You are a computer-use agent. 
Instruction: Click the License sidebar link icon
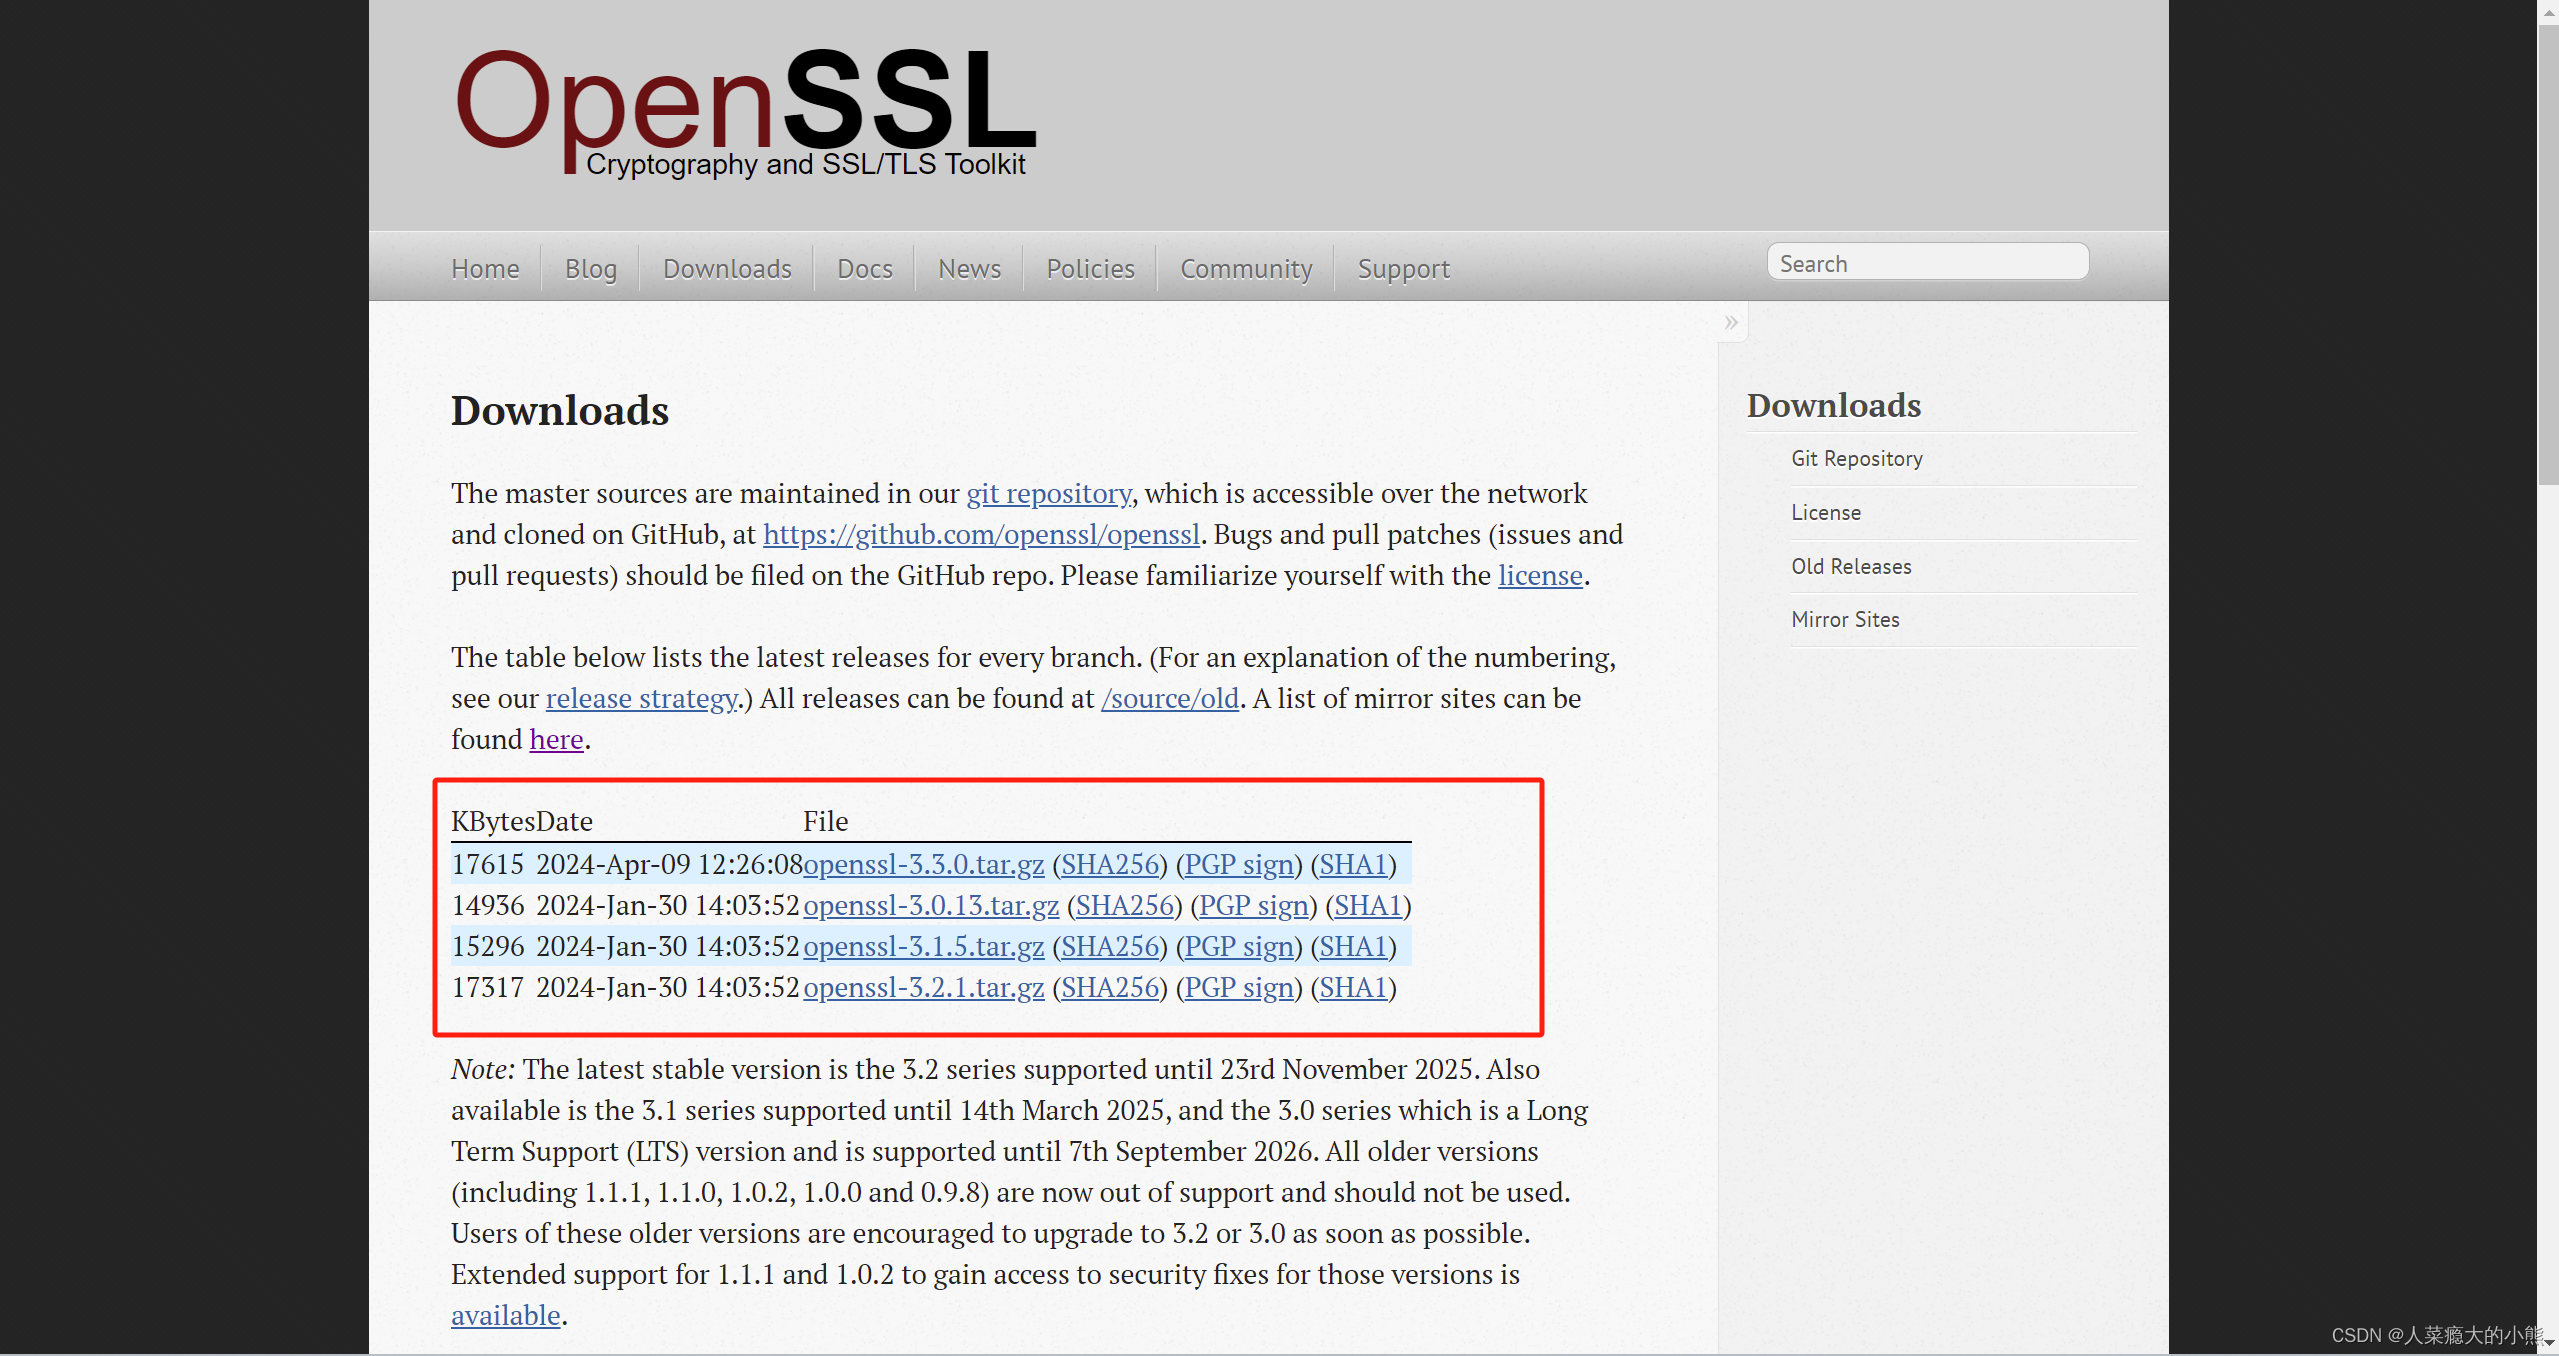1826,513
